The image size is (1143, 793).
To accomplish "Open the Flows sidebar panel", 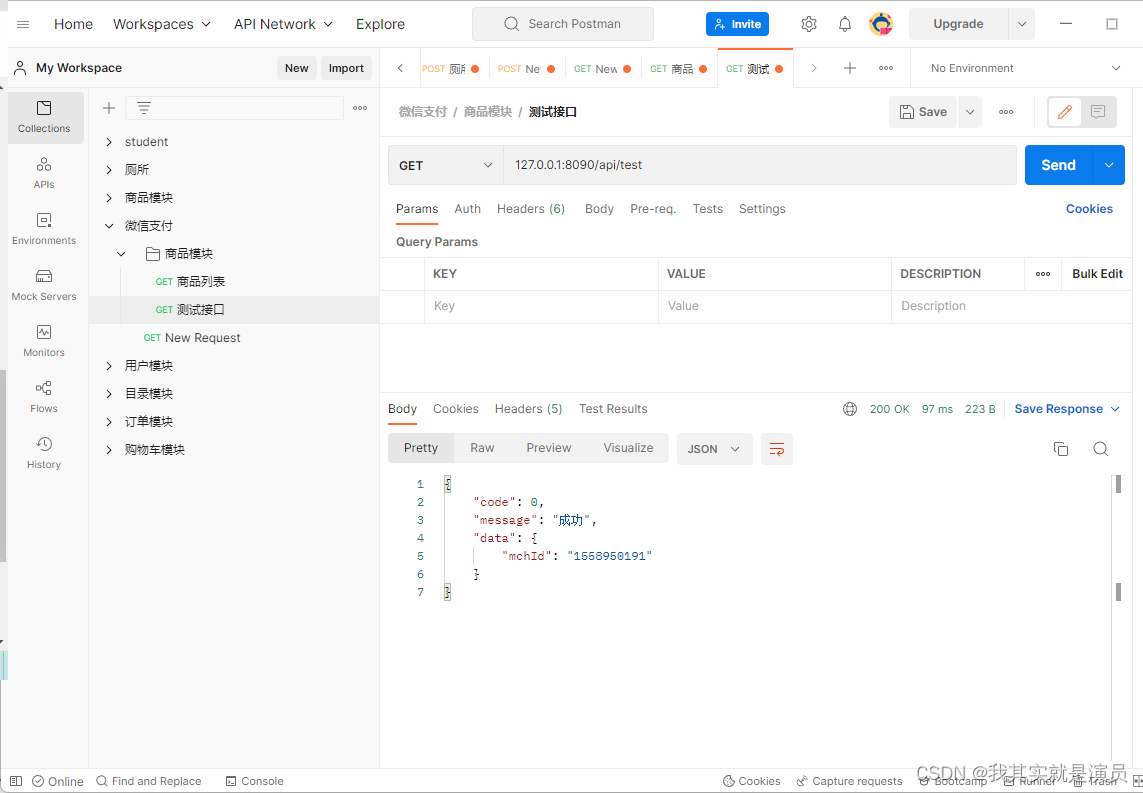I will pyautogui.click(x=44, y=397).
